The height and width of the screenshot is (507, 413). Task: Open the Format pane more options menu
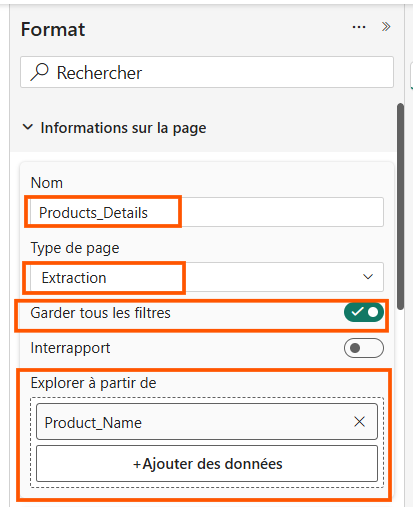pyautogui.click(x=359, y=27)
